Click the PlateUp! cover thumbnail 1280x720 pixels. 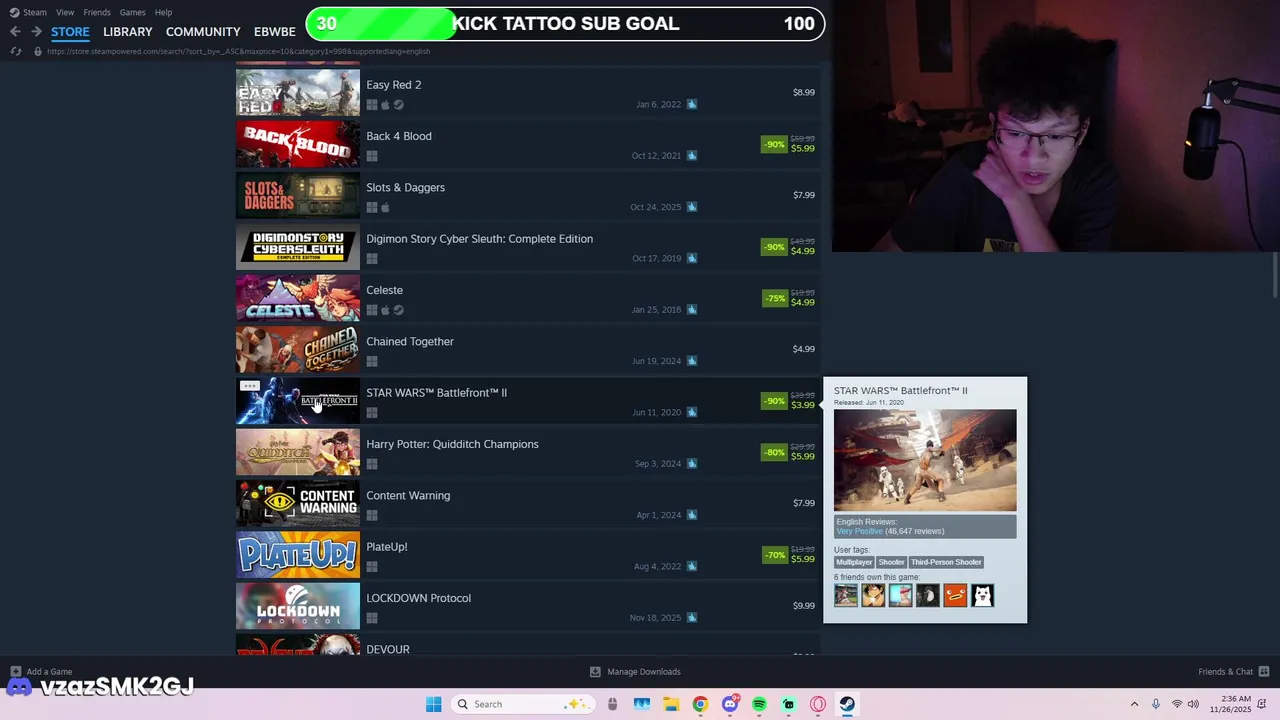pos(298,555)
